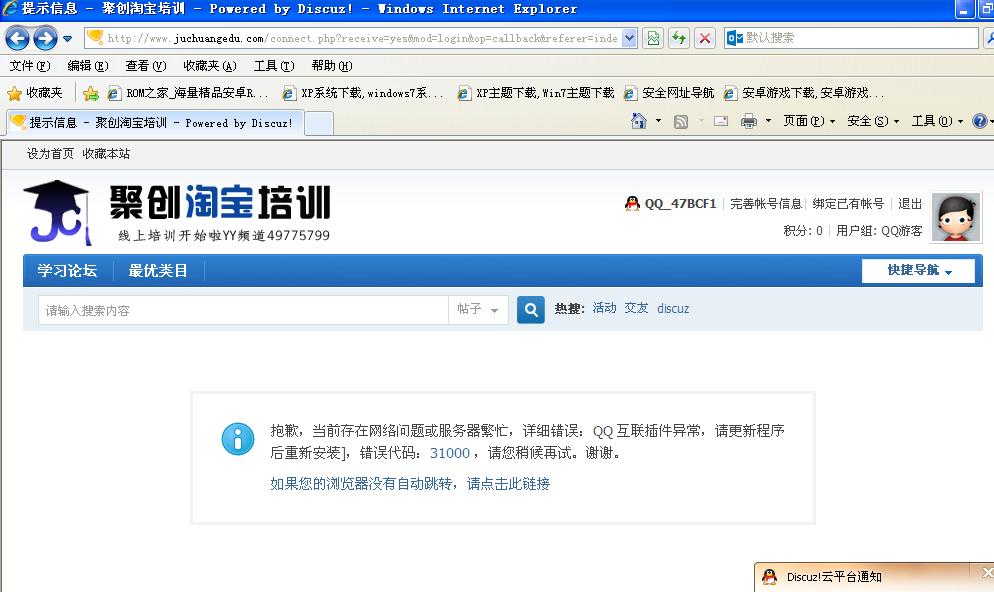This screenshot has width=994, height=592.
Task: Open the address bar URL dropdown arrow
Action: click(629, 38)
